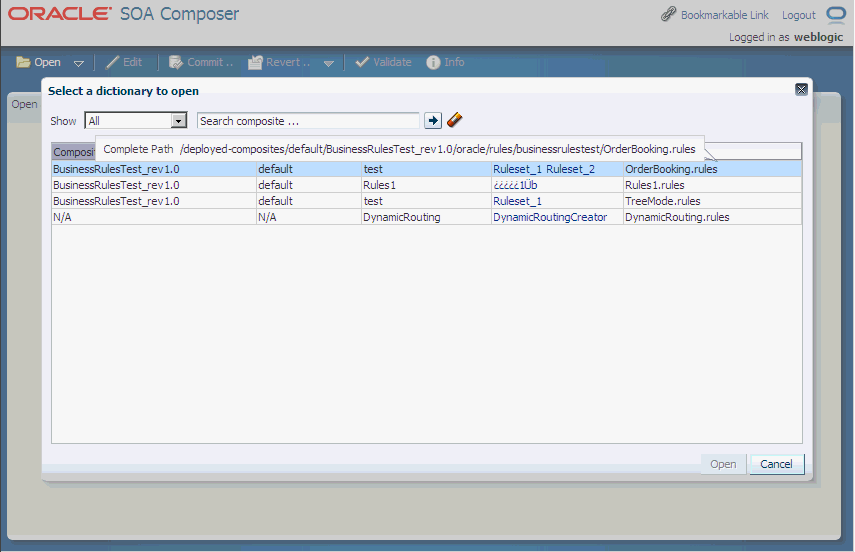
Task: Focus the Search composite input field
Action: [308, 121]
